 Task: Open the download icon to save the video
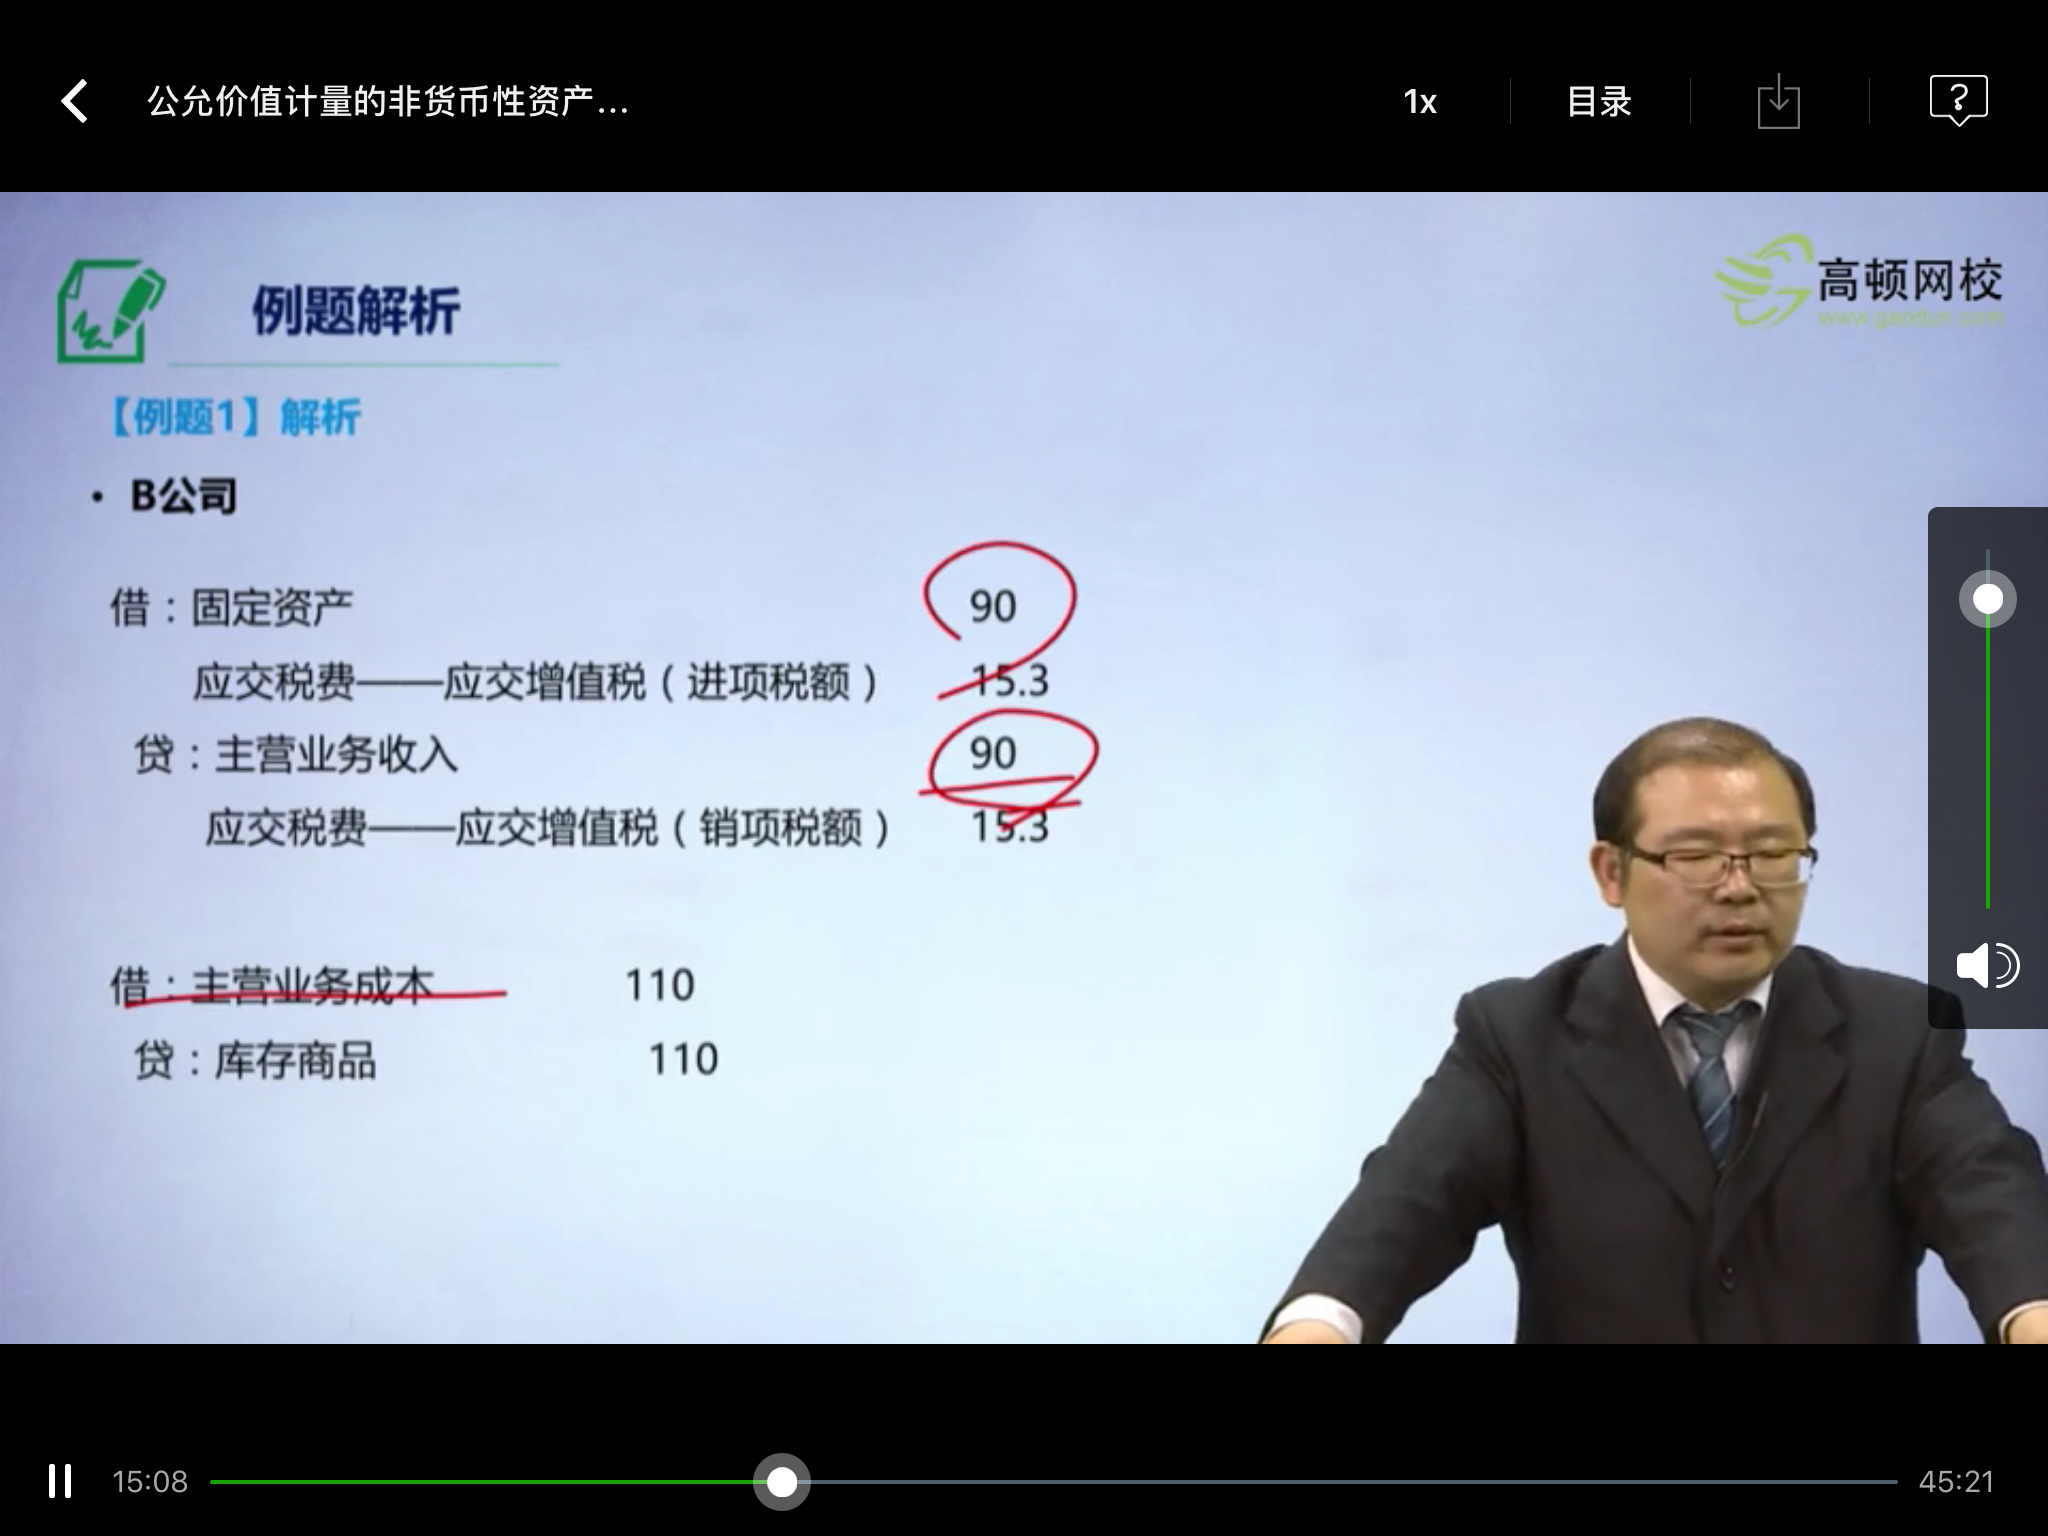(x=1780, y=101)
